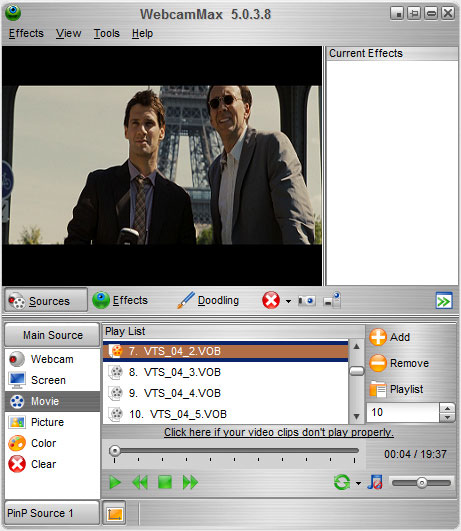461x531 pixels.
Task: Select 9. VTS_04_4.VOB in Play List
Action: click(225, 393)
